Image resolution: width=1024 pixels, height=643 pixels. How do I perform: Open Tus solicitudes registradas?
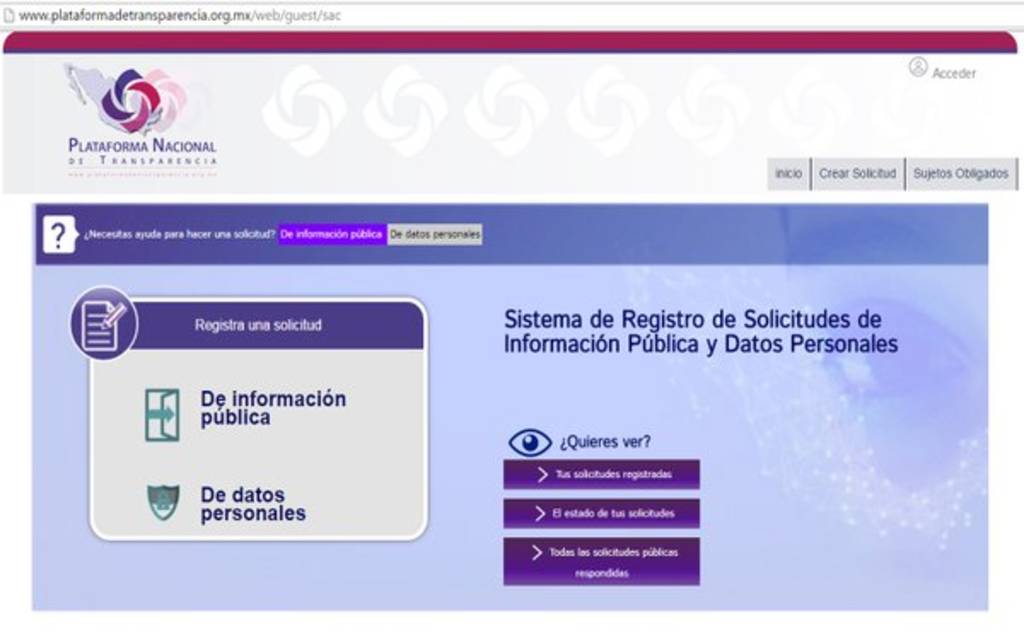point(601,474)
